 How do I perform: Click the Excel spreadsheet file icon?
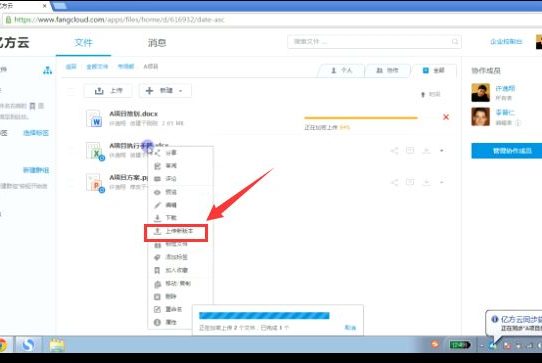coord(95,151)
